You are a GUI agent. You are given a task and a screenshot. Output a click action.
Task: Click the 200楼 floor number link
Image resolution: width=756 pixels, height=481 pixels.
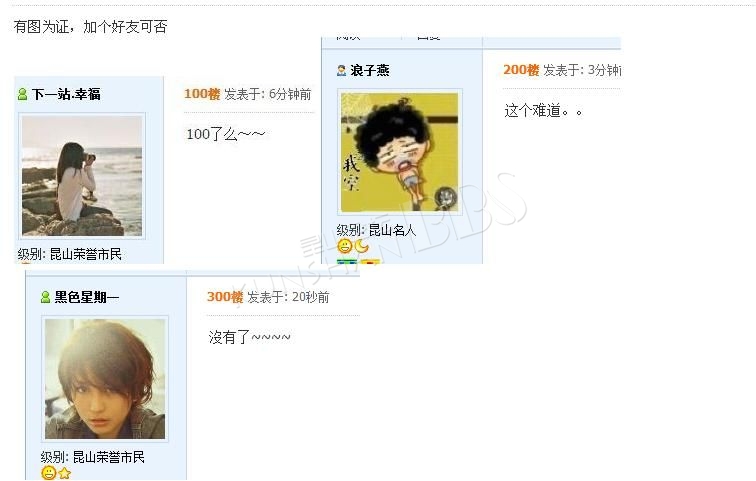[x=521, y=70]
